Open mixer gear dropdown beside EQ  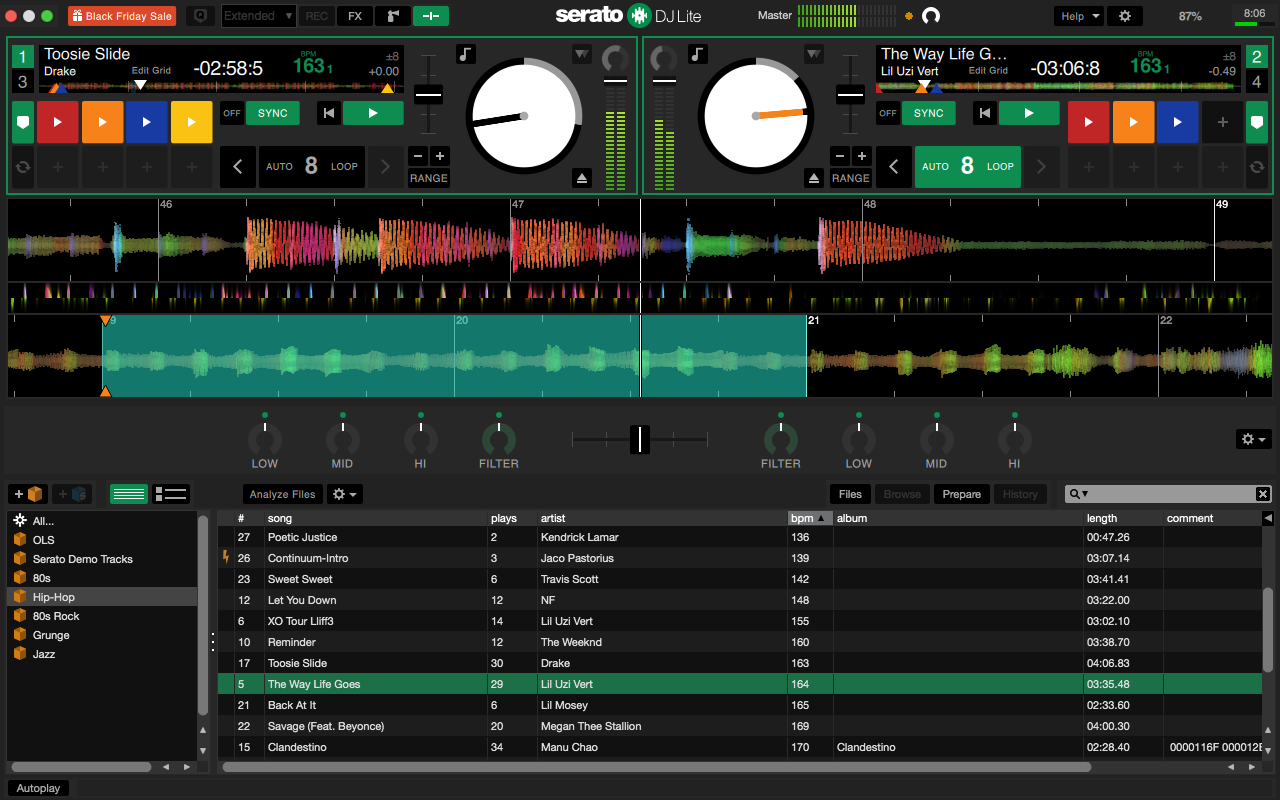tap(1253, 439)
